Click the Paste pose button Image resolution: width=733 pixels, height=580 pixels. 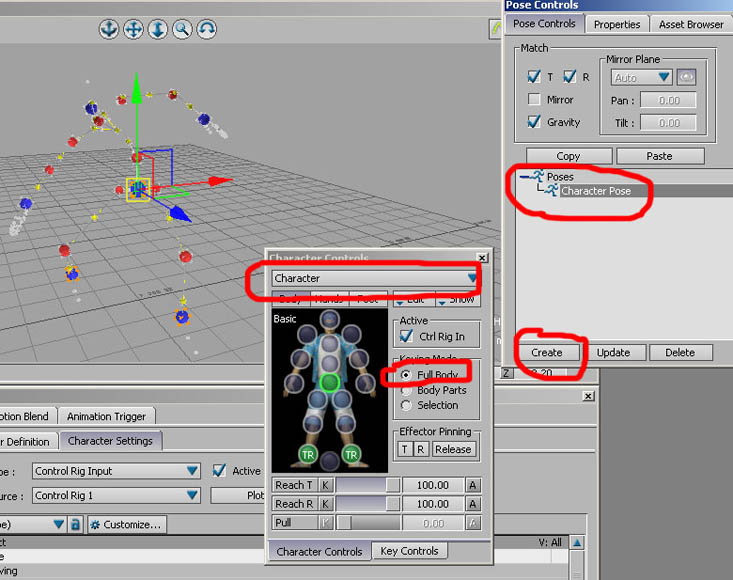[x=660, y=156]
